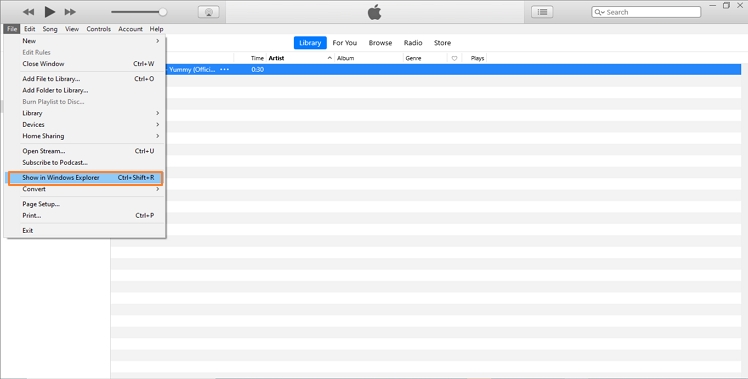Choose Subscribe to Podcast
The image size is (748, 379).
point(85,162)
